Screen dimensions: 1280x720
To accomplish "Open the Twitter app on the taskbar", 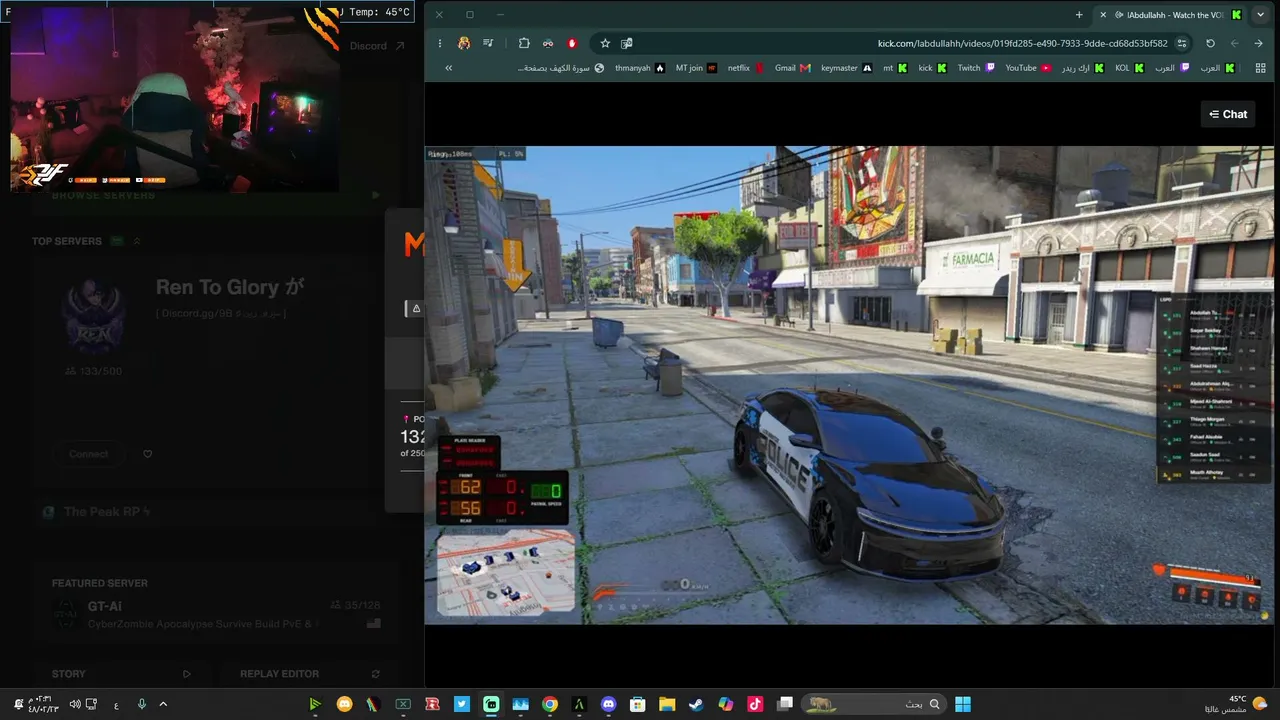I will coord(462,704).
